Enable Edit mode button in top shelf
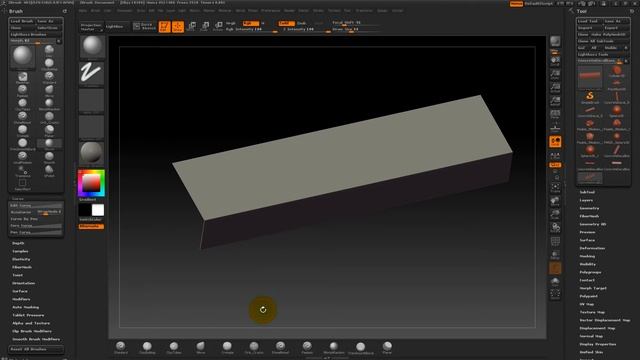 click(x=164, y=27)
